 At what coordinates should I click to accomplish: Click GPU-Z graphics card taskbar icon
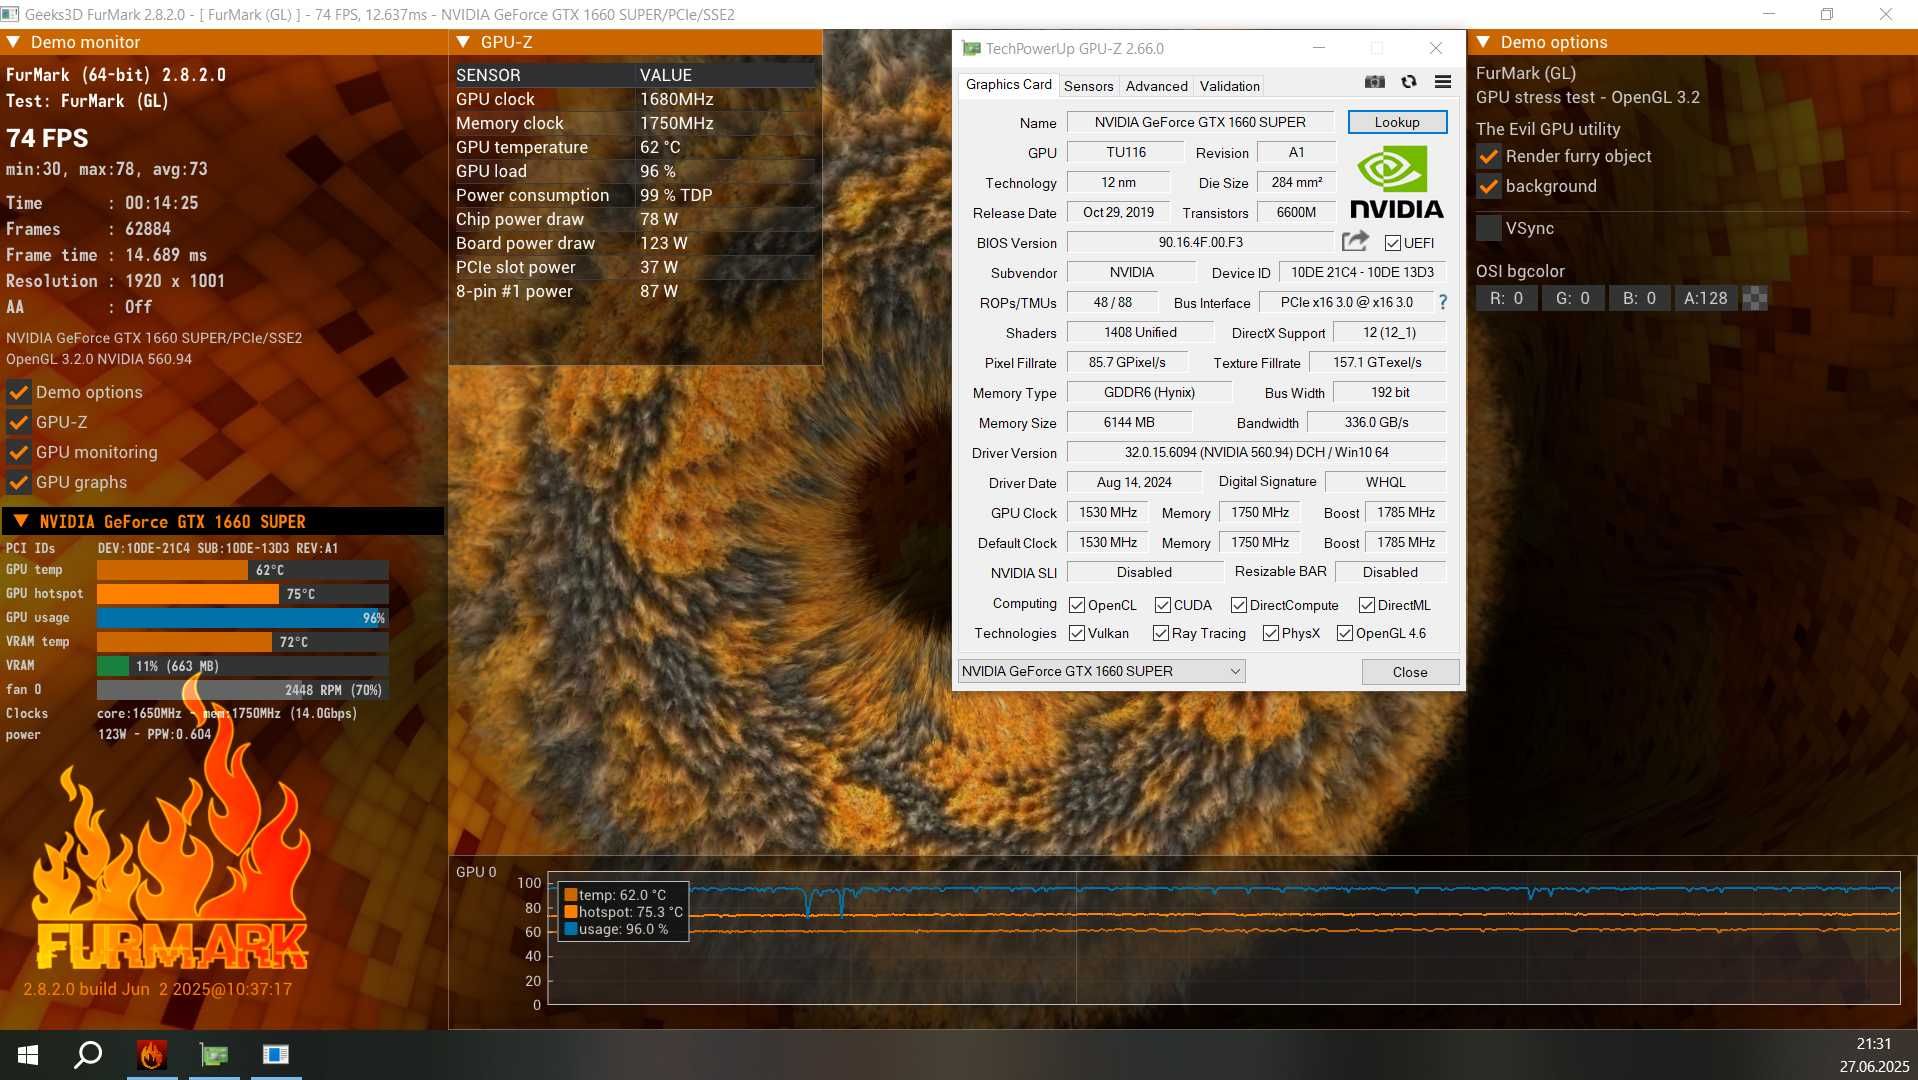tap(214, 1055)
